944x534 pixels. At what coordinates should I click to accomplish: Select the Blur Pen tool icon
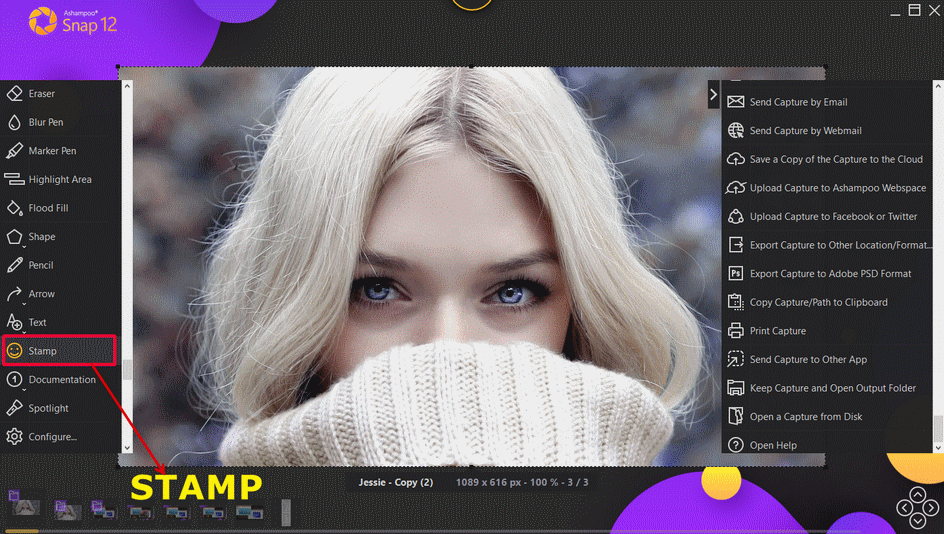coord(14,122)
